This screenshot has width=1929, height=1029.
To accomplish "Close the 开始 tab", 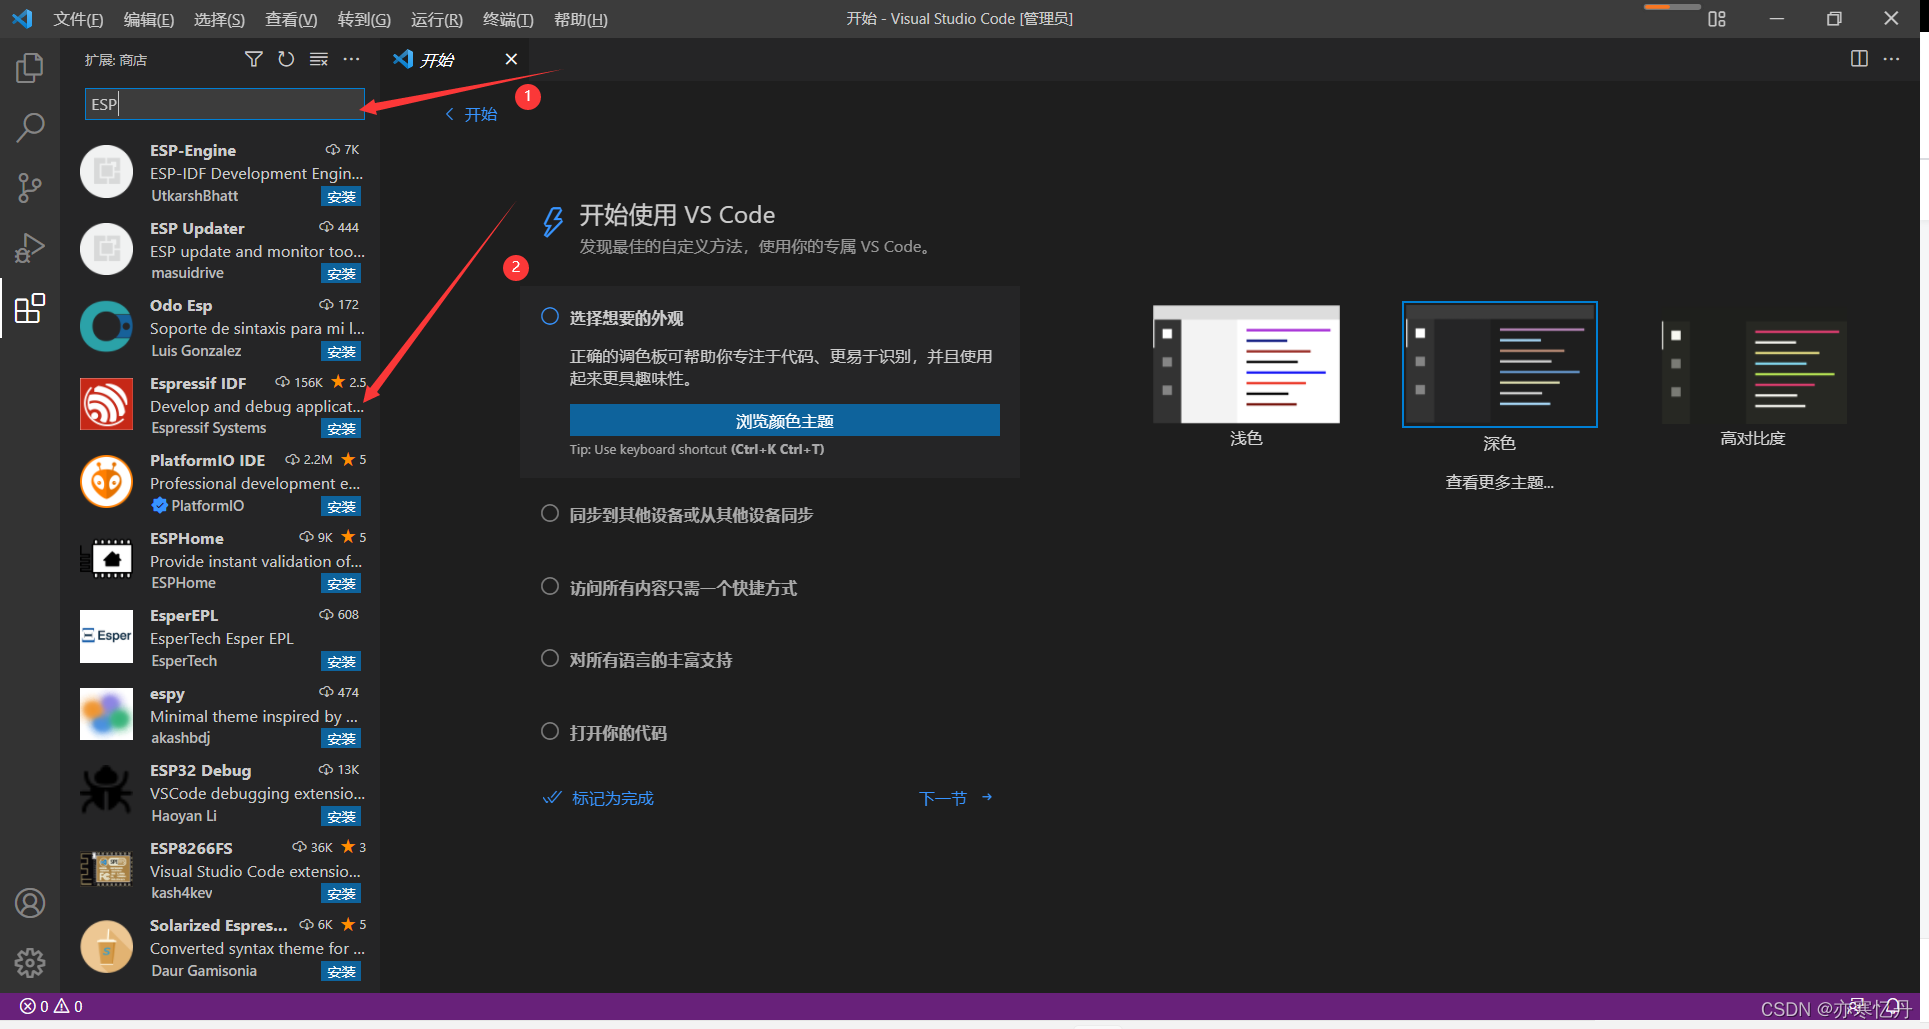I will pos(511,60).
